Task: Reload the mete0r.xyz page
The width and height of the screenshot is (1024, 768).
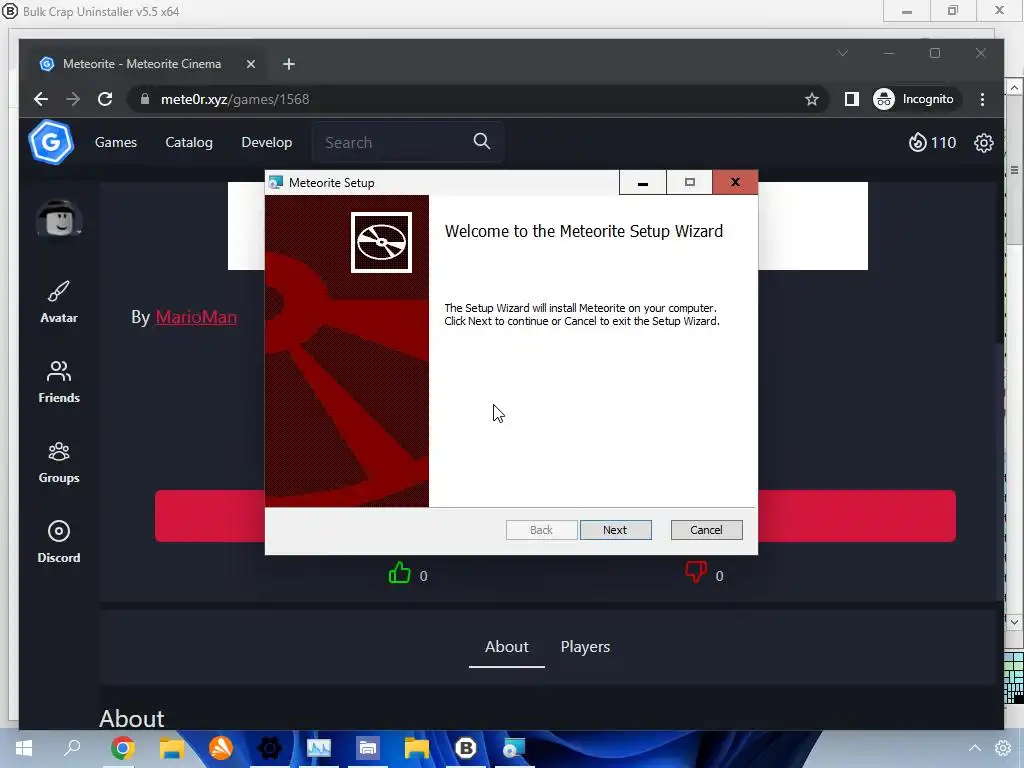Action: tap(104, 99)
